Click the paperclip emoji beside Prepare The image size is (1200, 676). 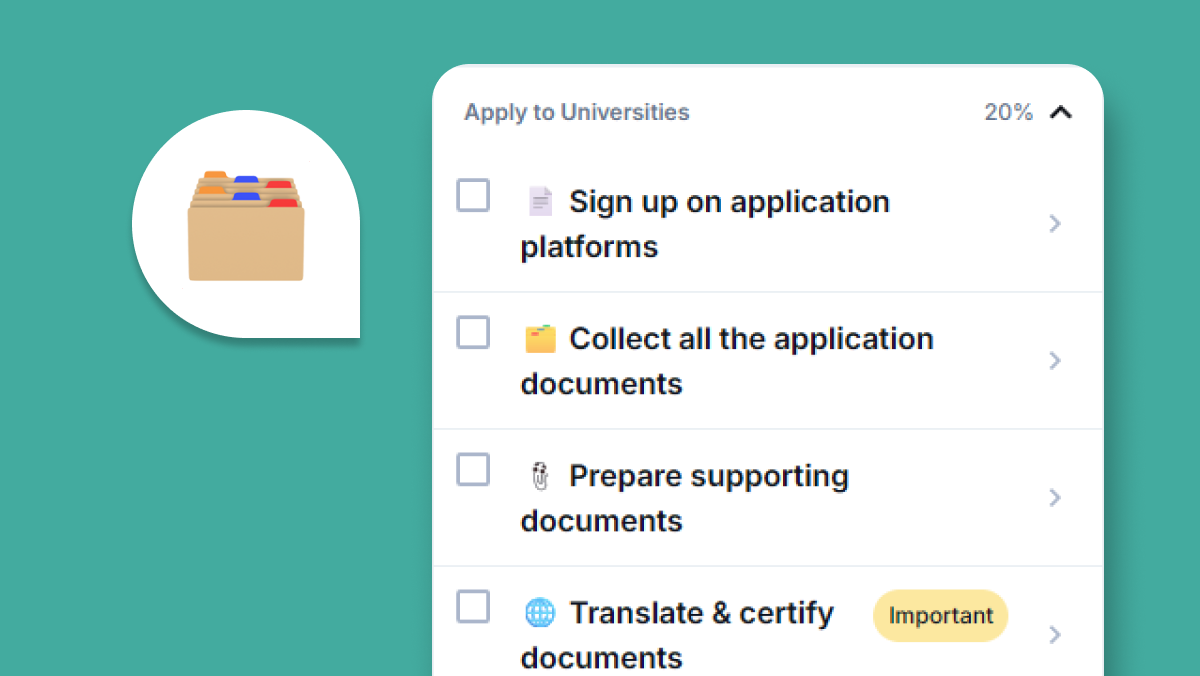tap(540, 477)
